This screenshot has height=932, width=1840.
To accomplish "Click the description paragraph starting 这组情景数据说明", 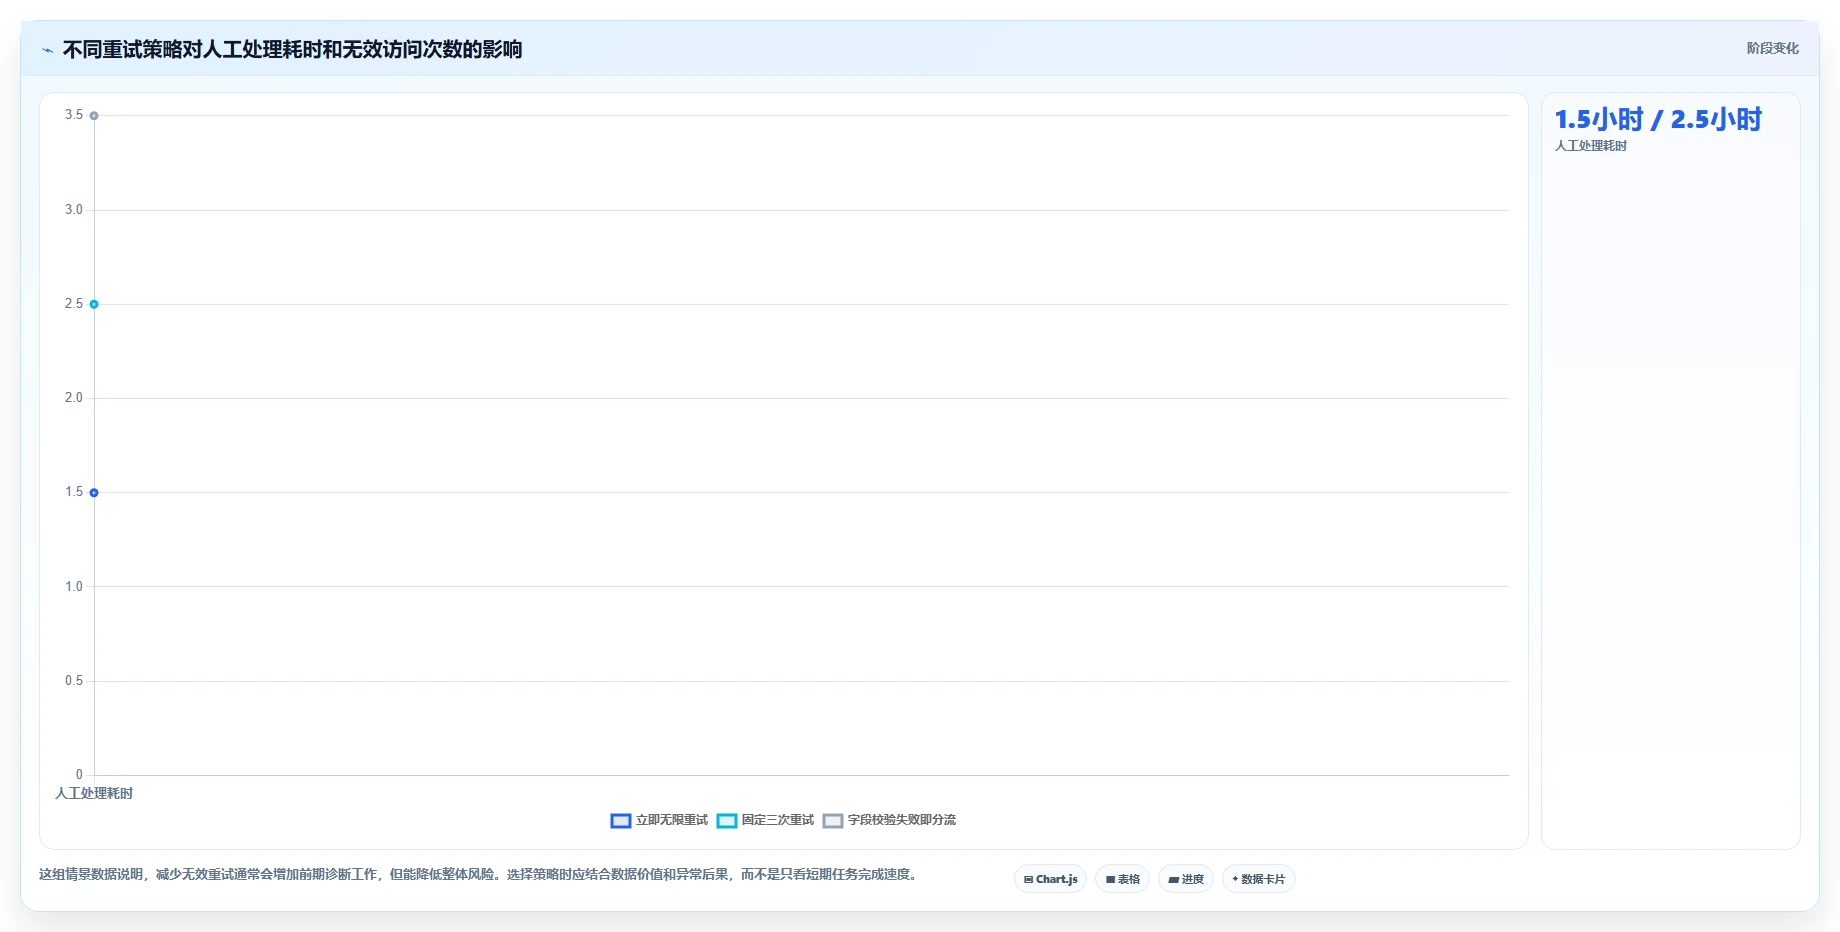I will tap(479, 874).
